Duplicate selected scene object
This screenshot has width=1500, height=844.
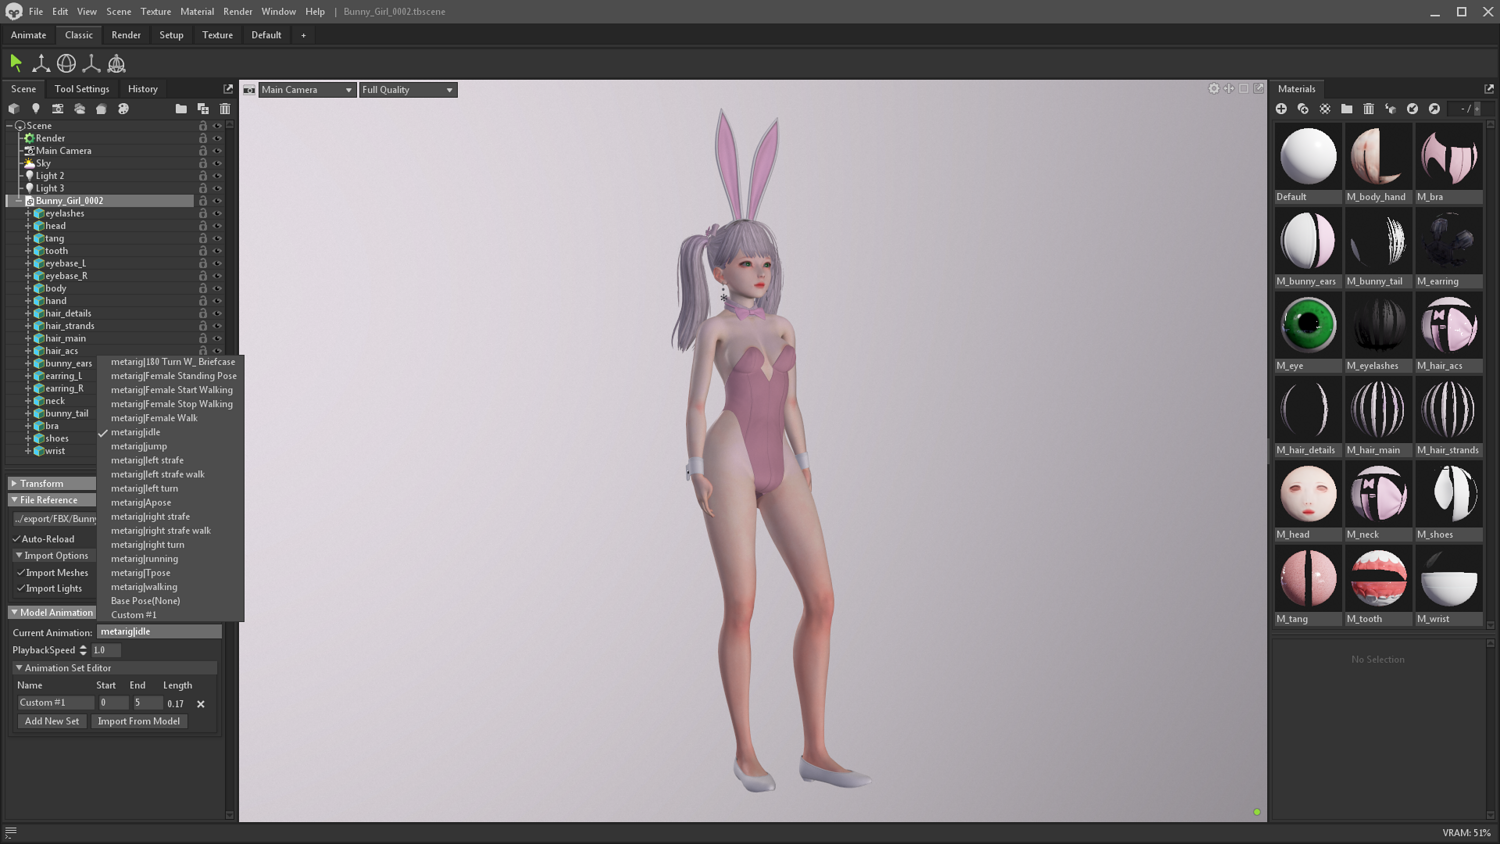pyautogui.click(x=203, y=109)
